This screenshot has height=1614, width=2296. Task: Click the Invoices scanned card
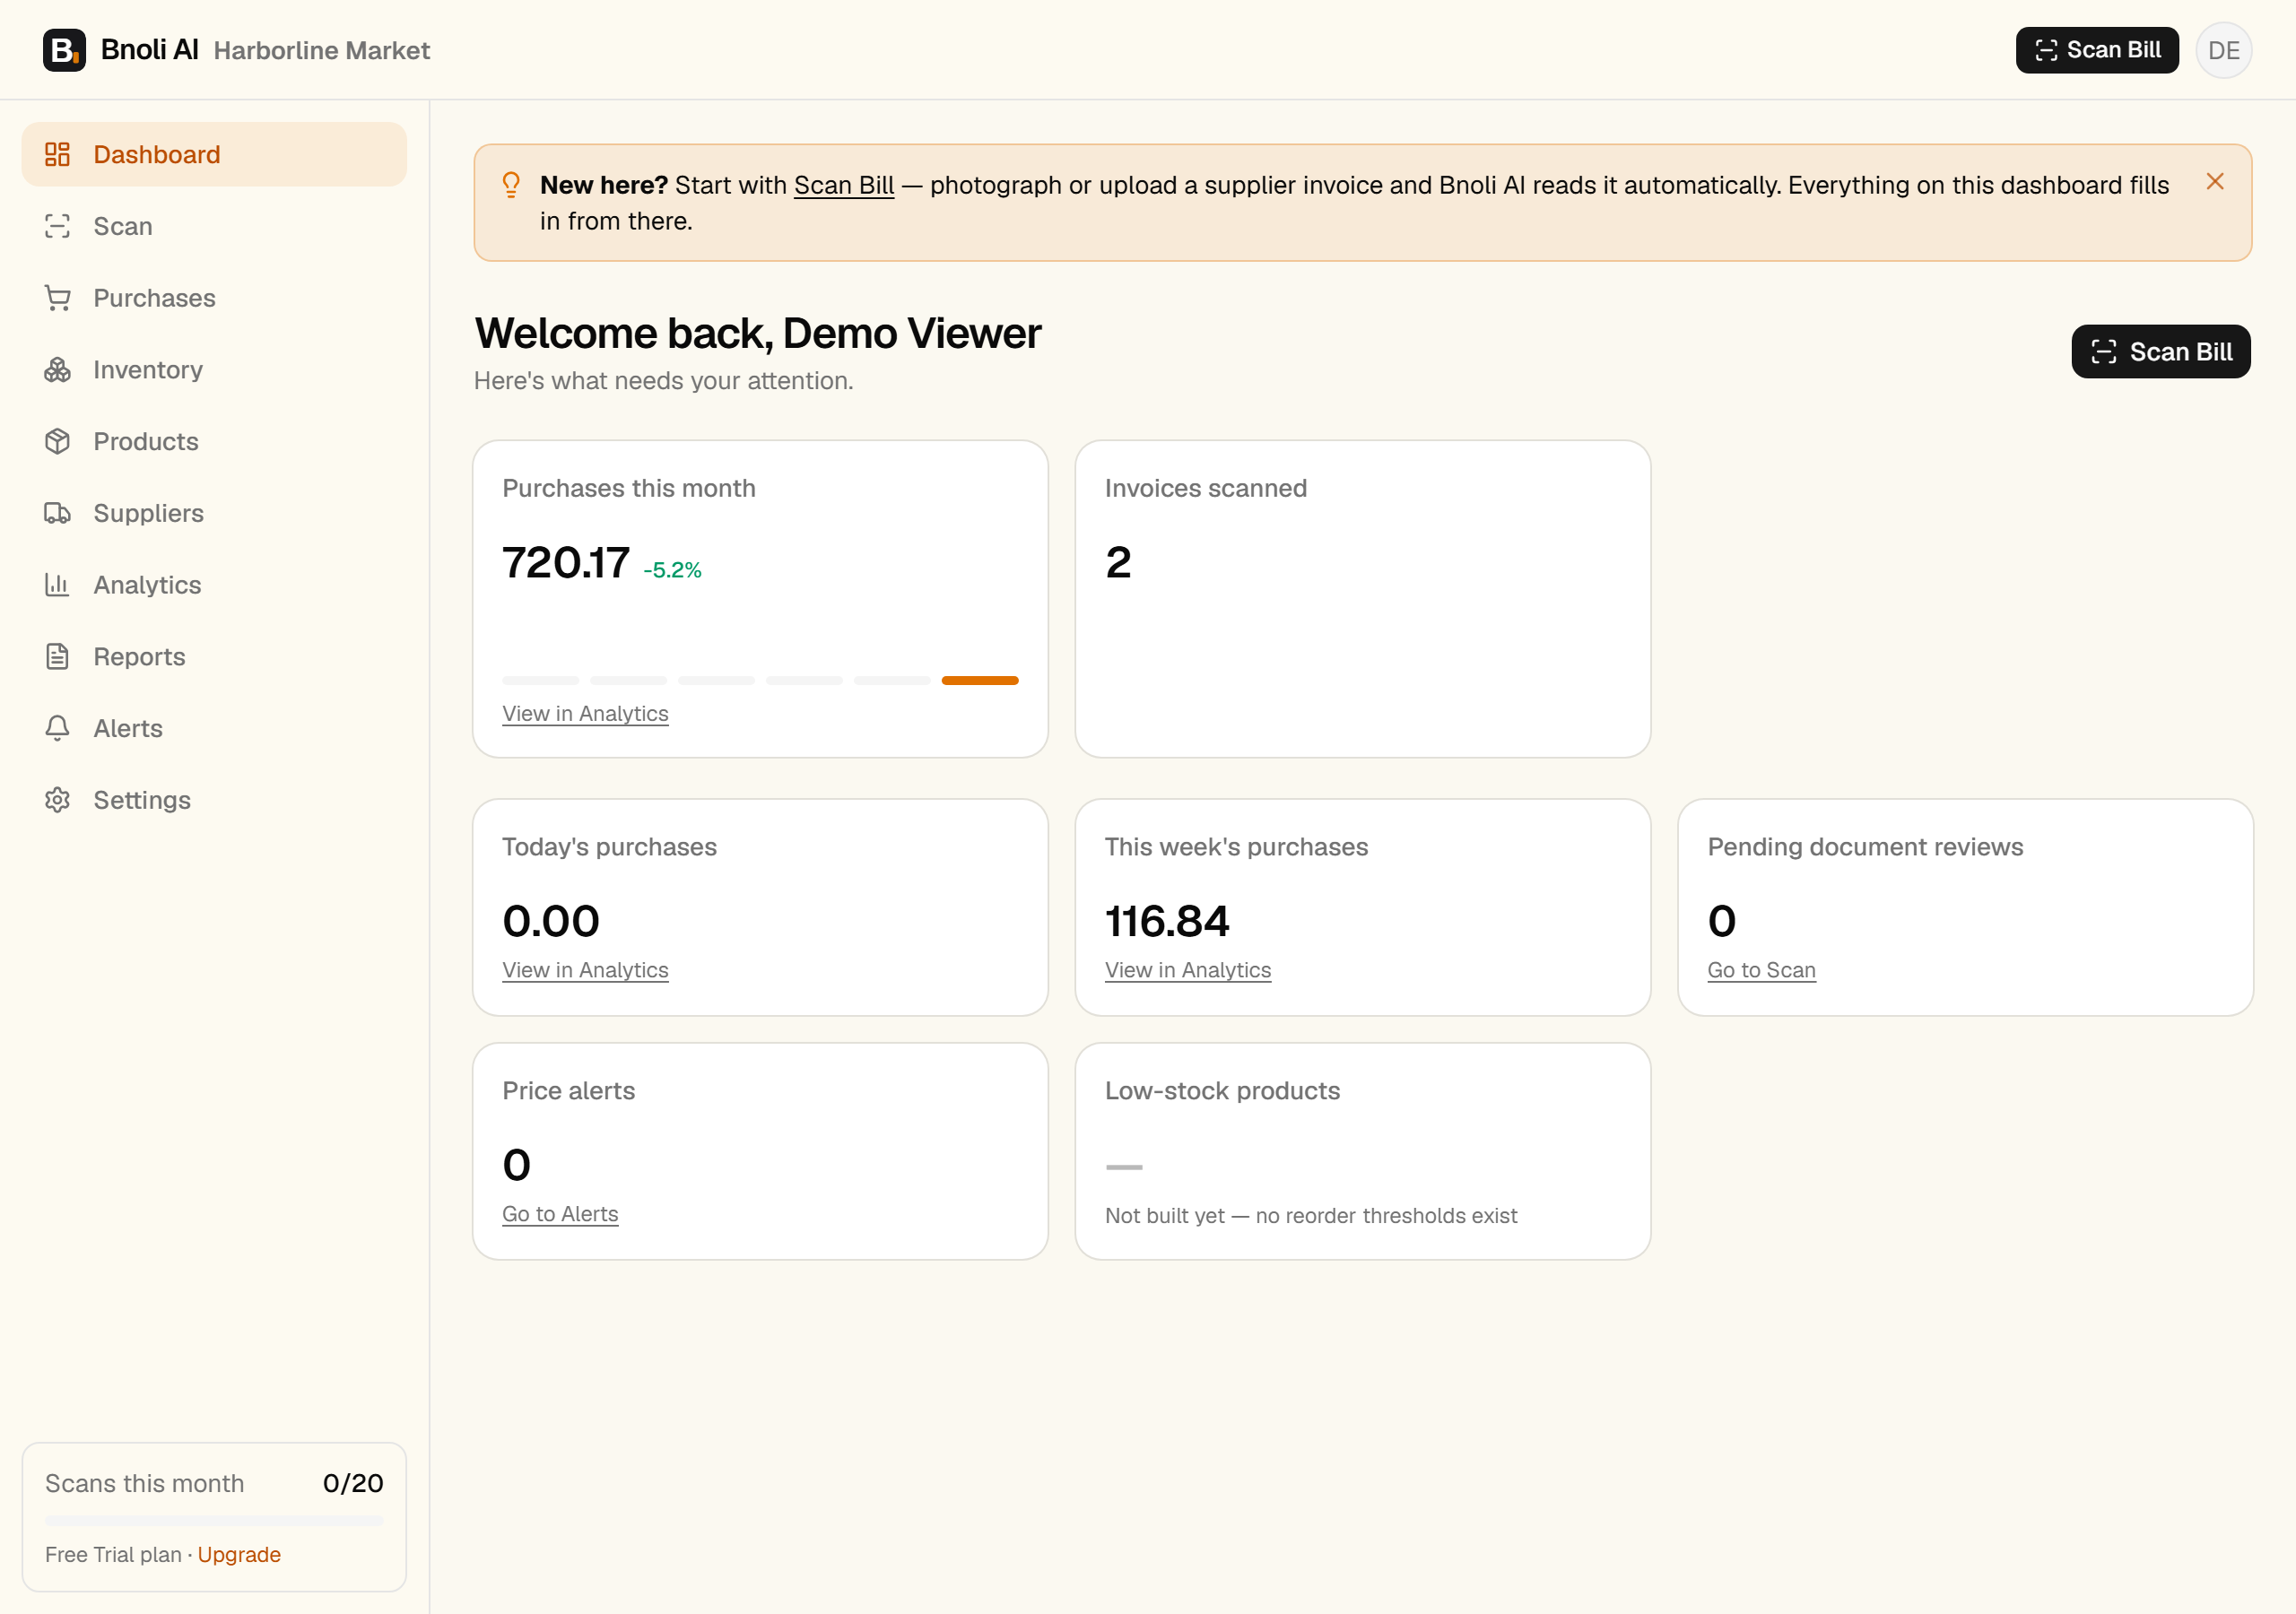click(1362, 599)
